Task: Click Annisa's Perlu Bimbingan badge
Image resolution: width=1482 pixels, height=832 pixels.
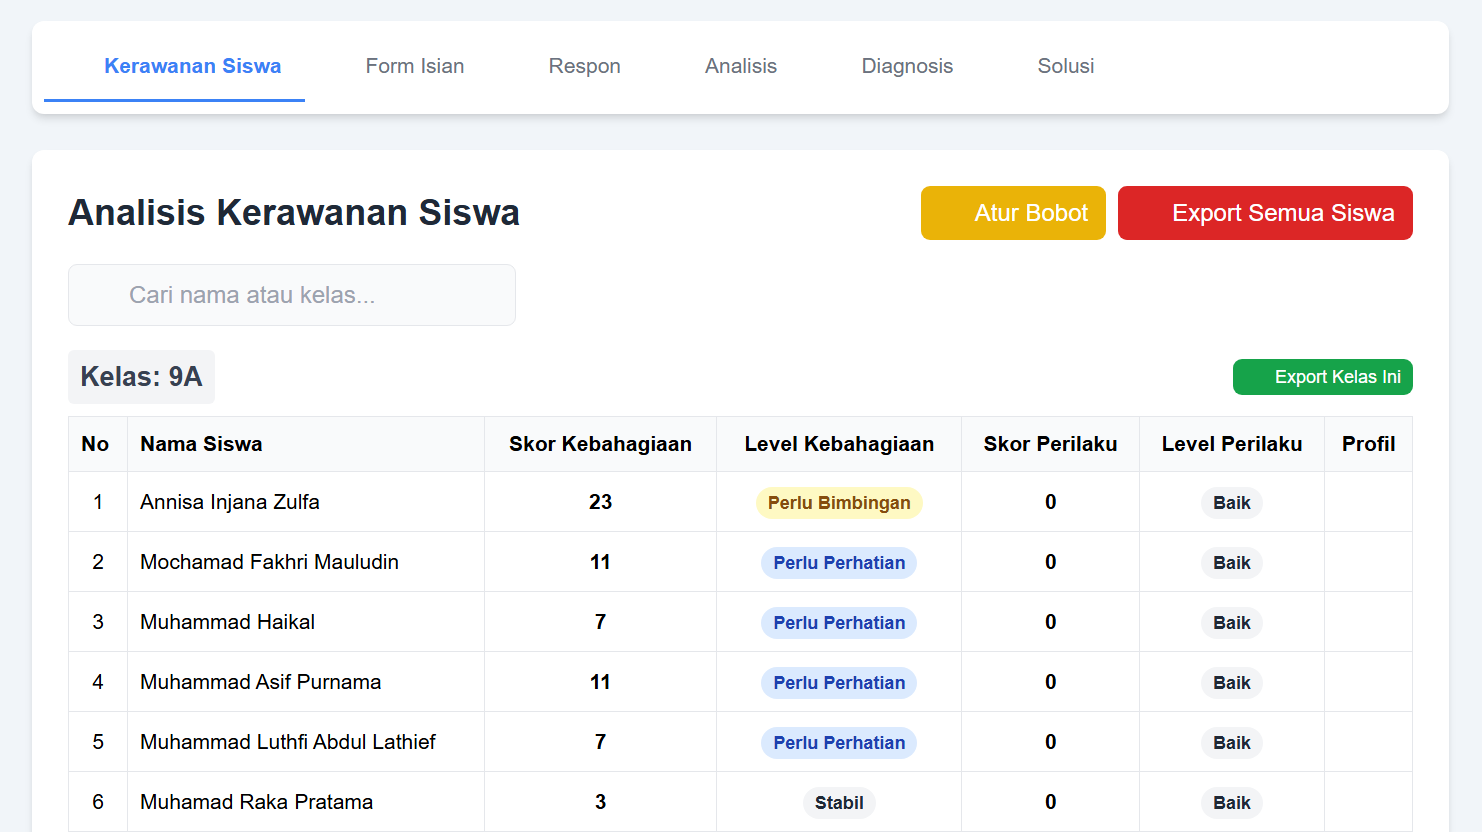Action: [x=839, y=502]
